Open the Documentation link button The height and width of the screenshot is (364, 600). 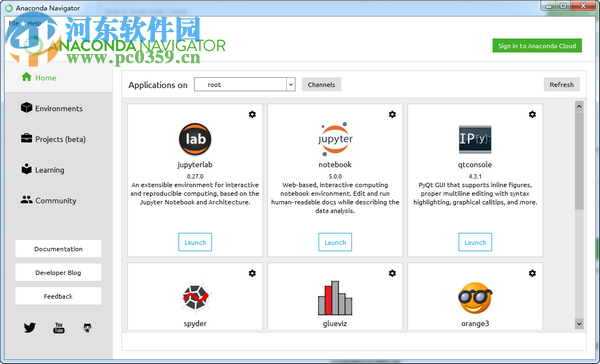coord(58,249)
